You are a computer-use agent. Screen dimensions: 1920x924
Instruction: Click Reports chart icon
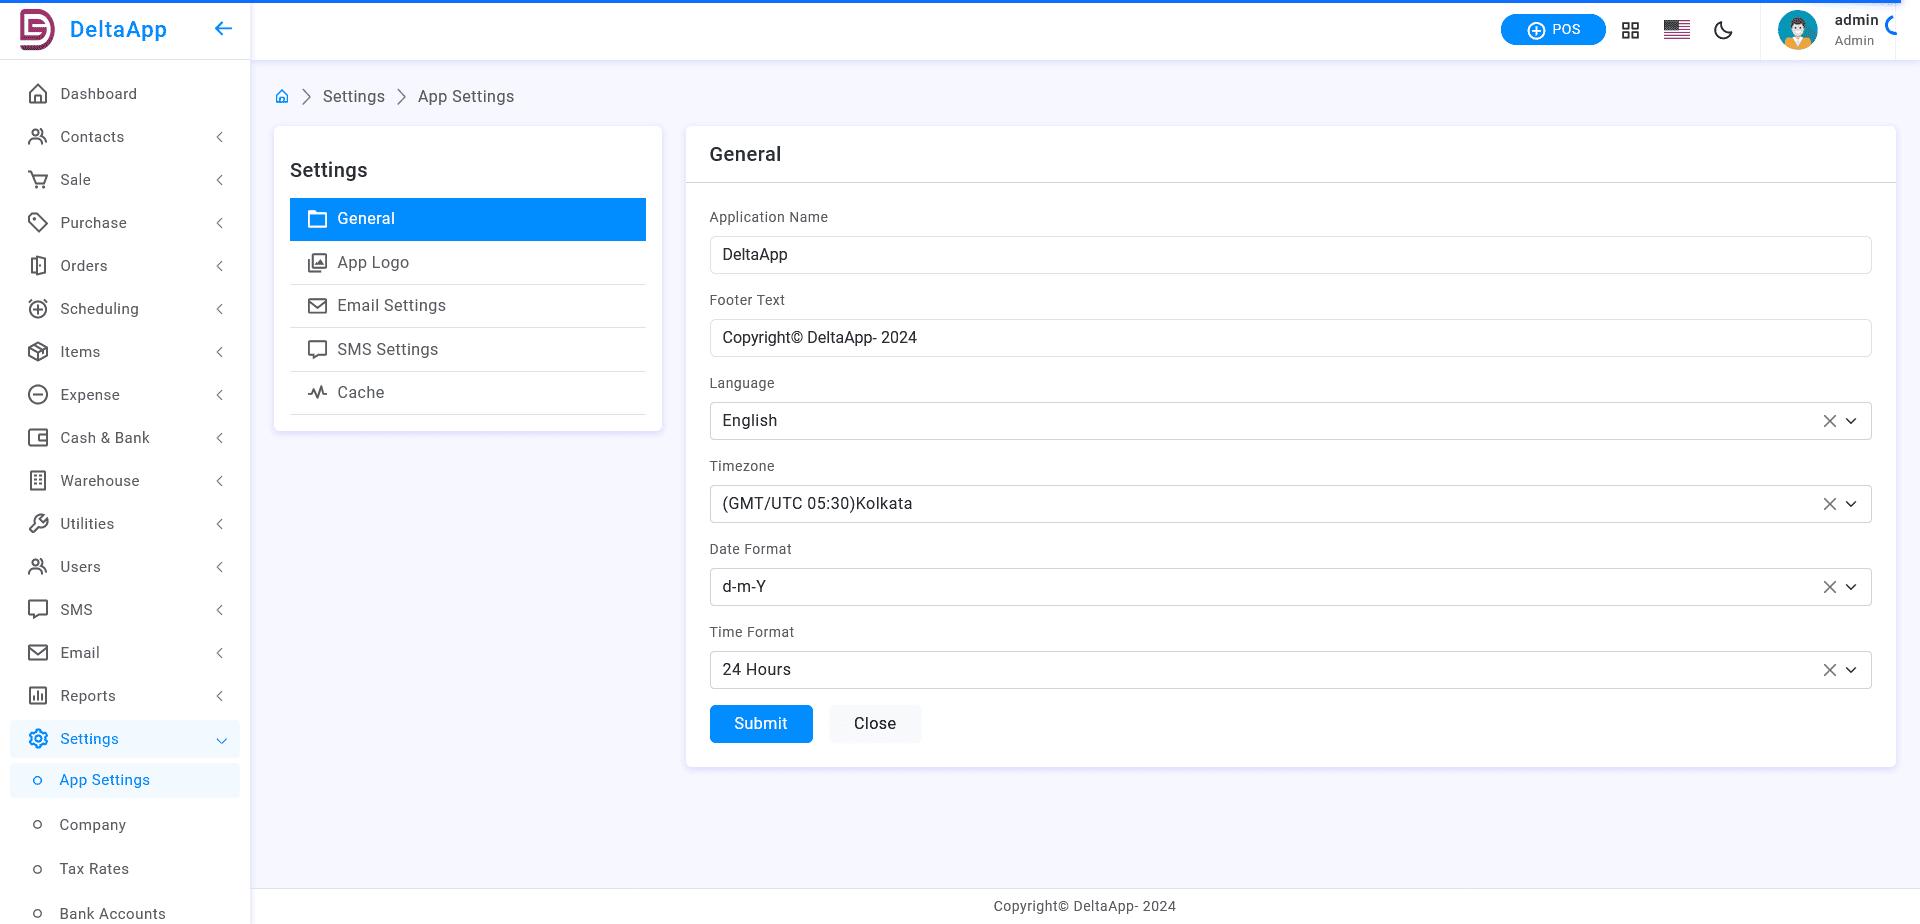[x=38, y=696]
